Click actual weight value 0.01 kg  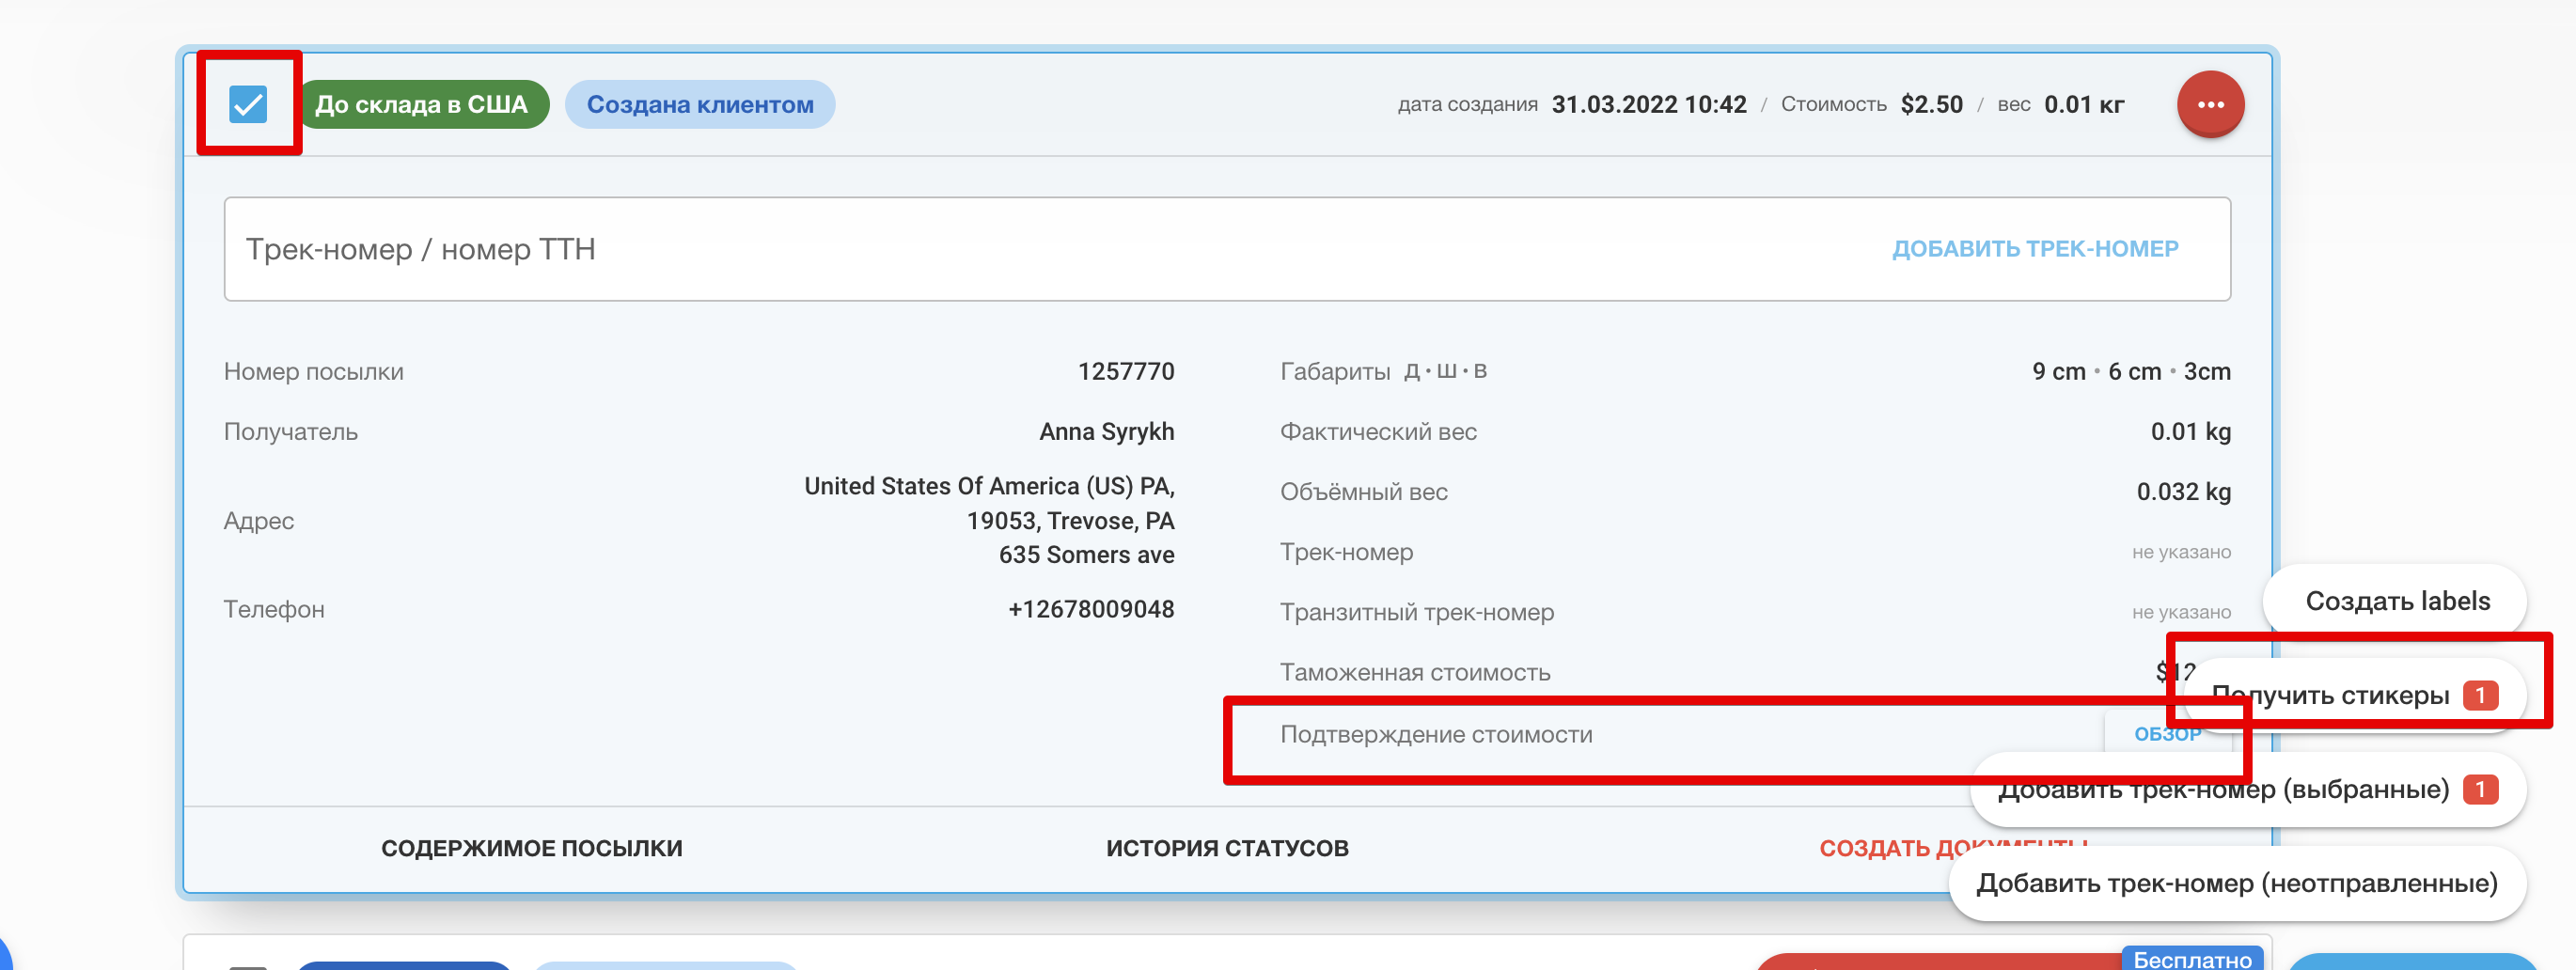pos(2190,432)
